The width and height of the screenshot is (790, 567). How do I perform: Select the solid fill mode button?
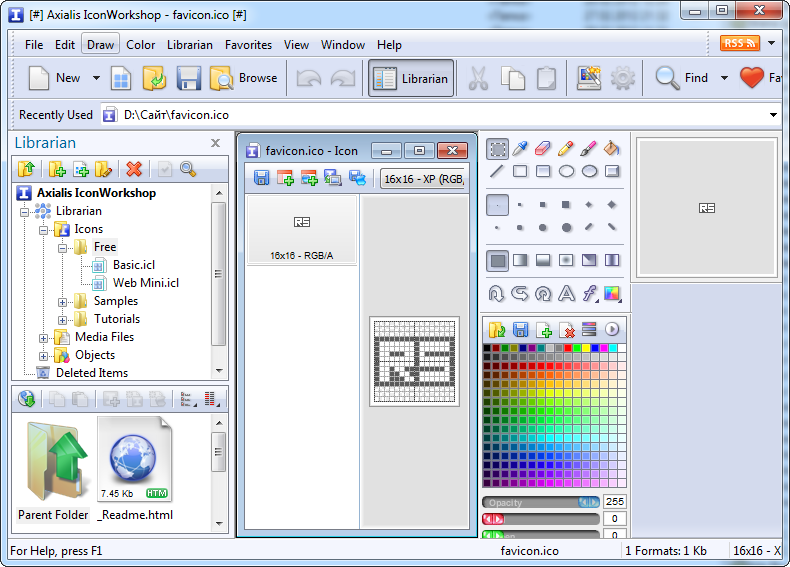(497, 261)
